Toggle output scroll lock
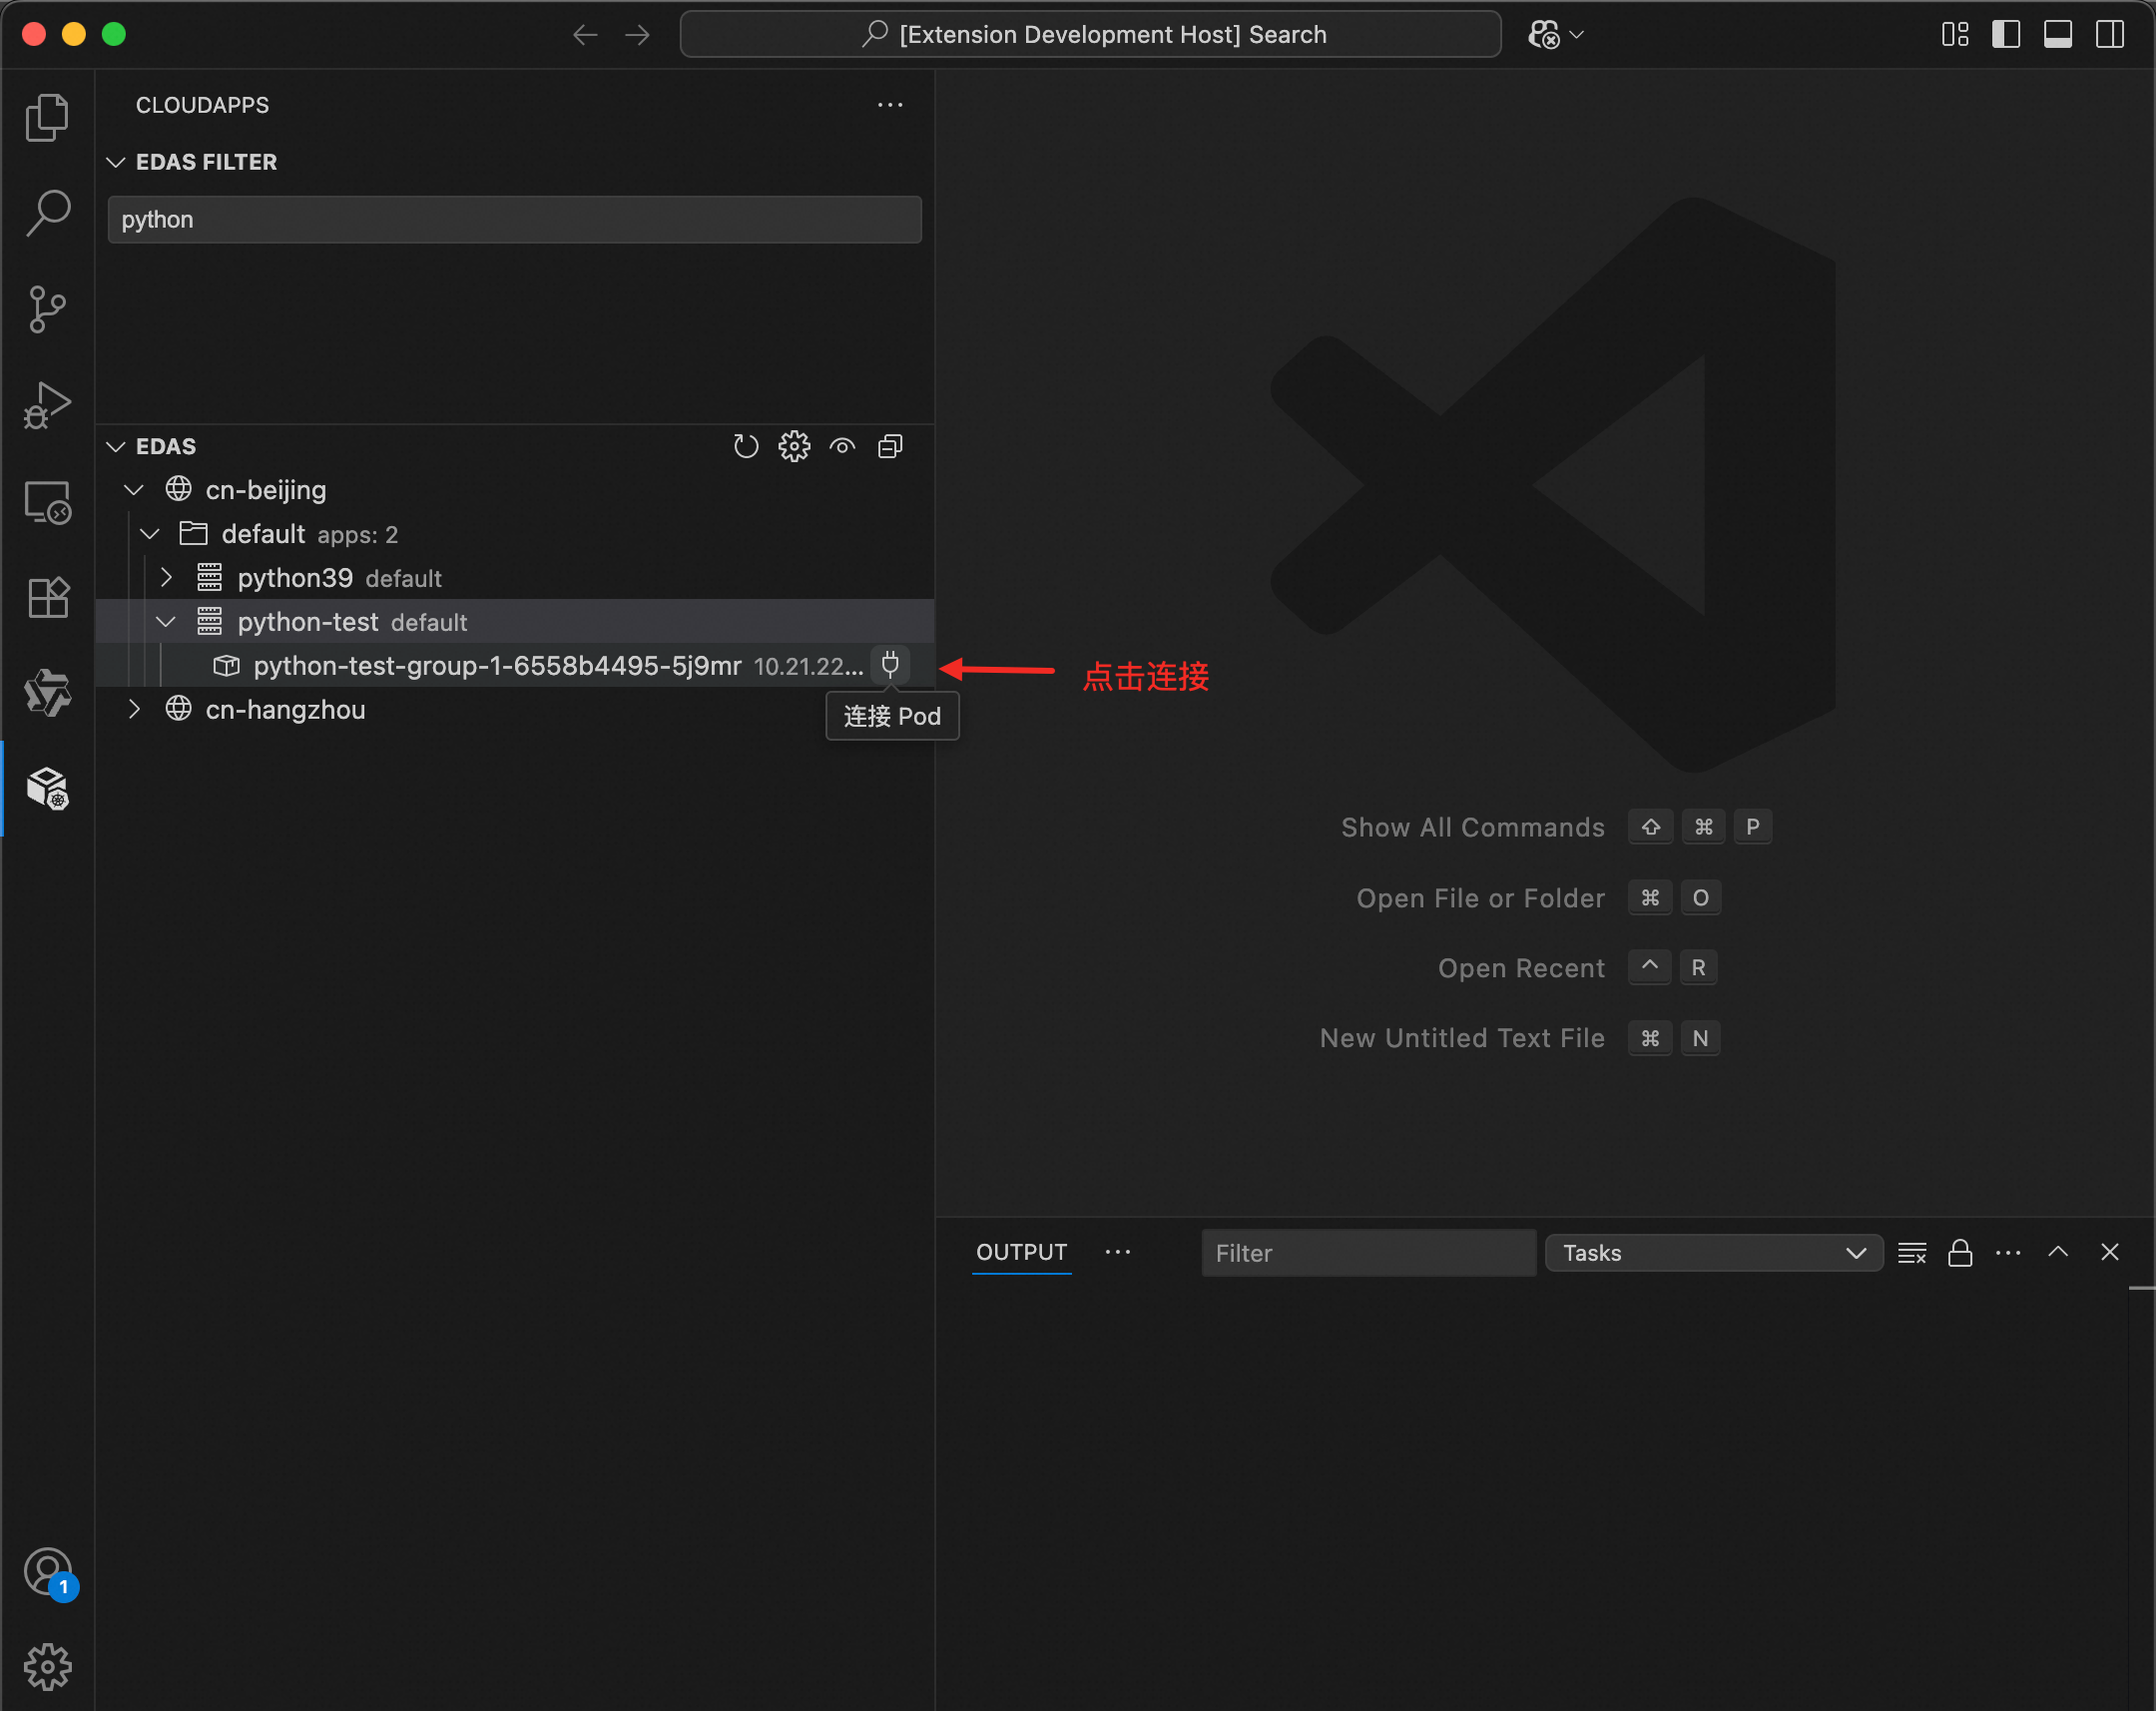Image resolution: width=2156 pixels, height=1711 pixels. coord(1959,1253)
